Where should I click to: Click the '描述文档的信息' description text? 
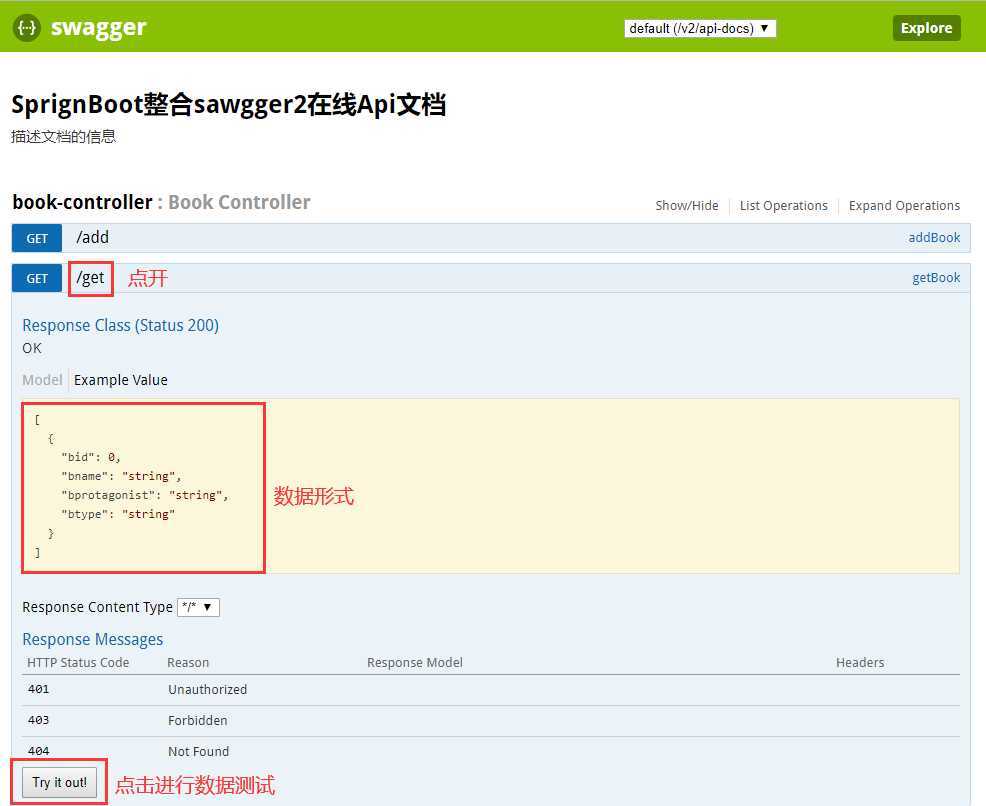(x=64, y=136)
